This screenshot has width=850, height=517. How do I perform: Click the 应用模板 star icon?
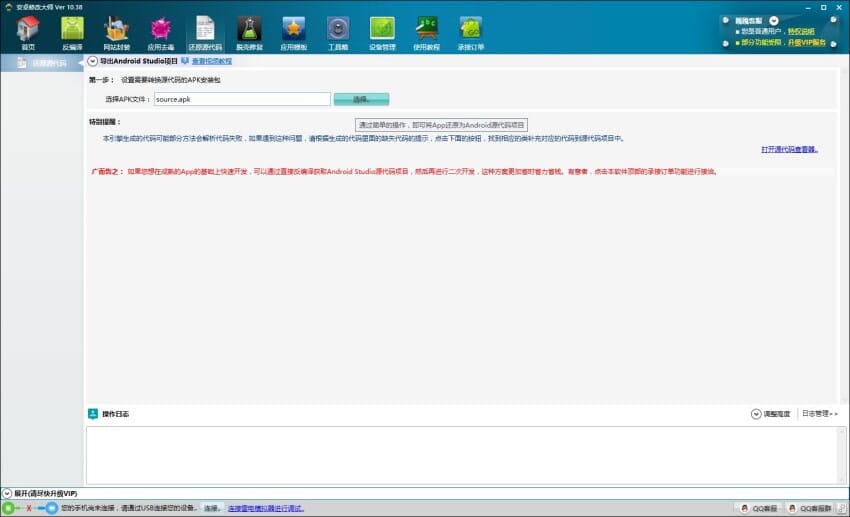point(293,31)
